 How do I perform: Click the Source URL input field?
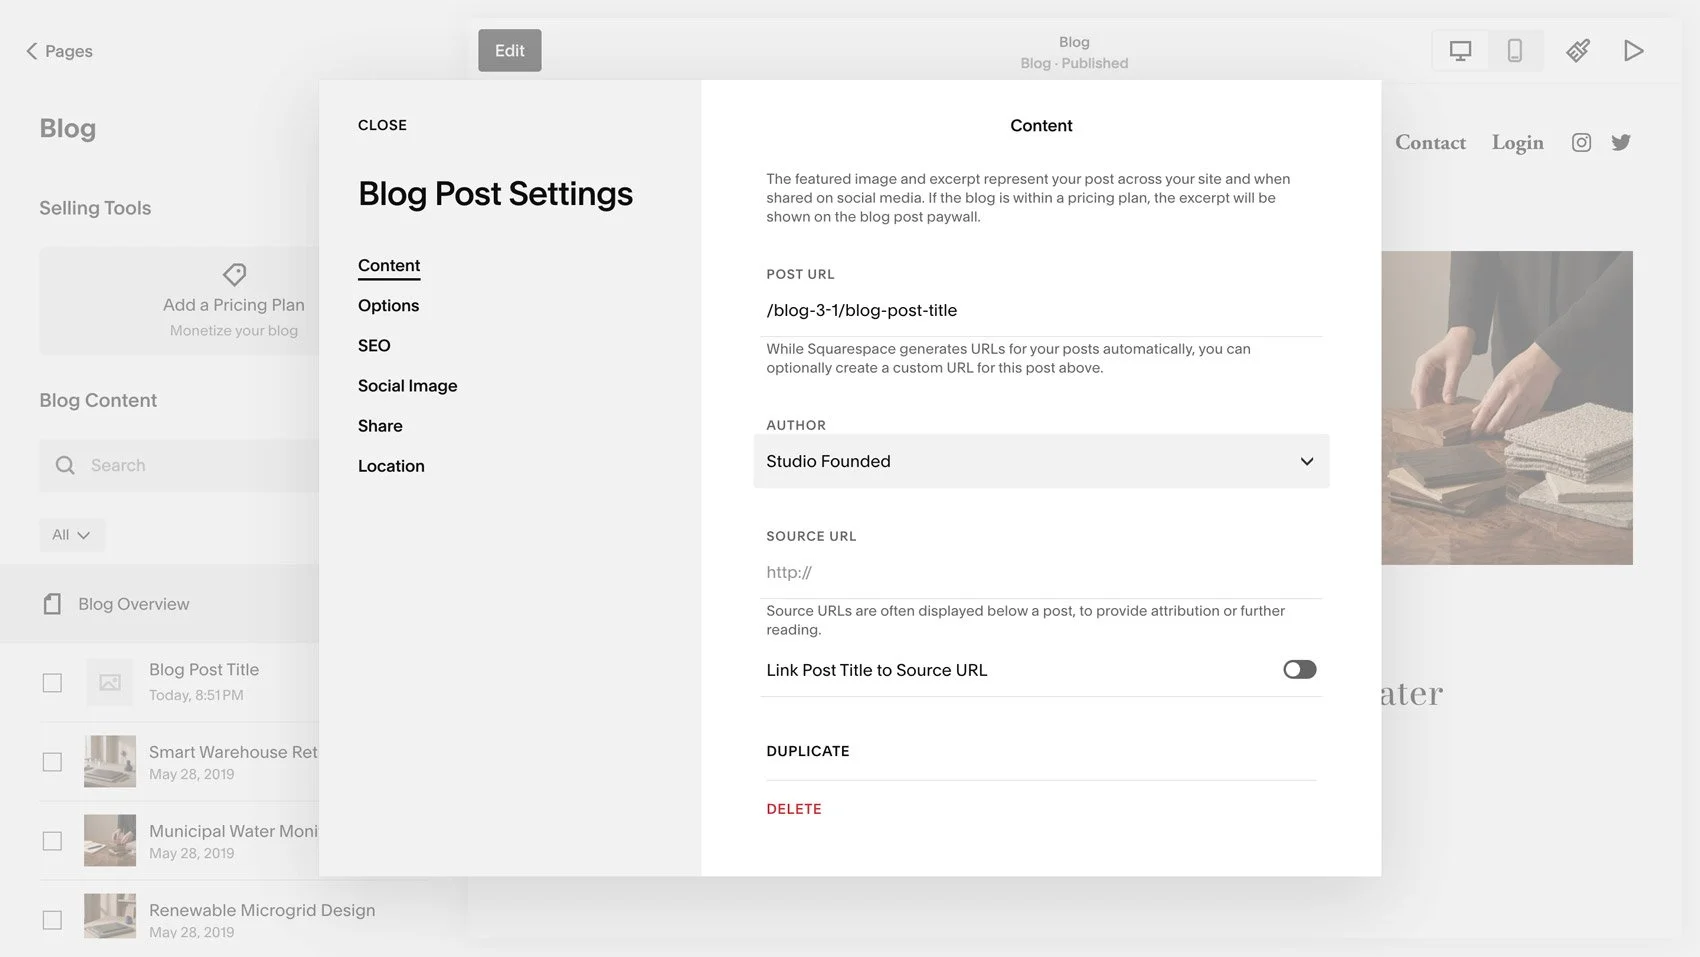(x=1041, y=573)
